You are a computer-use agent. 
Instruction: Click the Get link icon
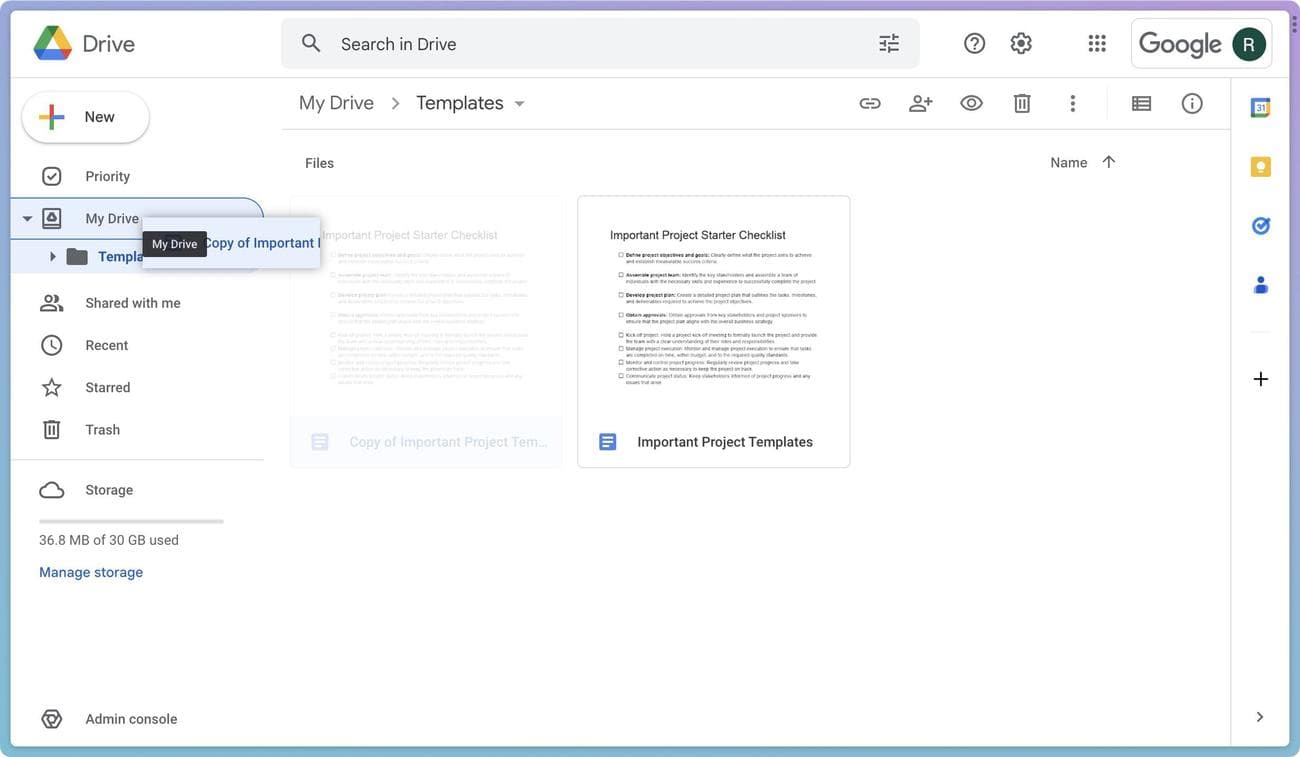coord(870,103)
